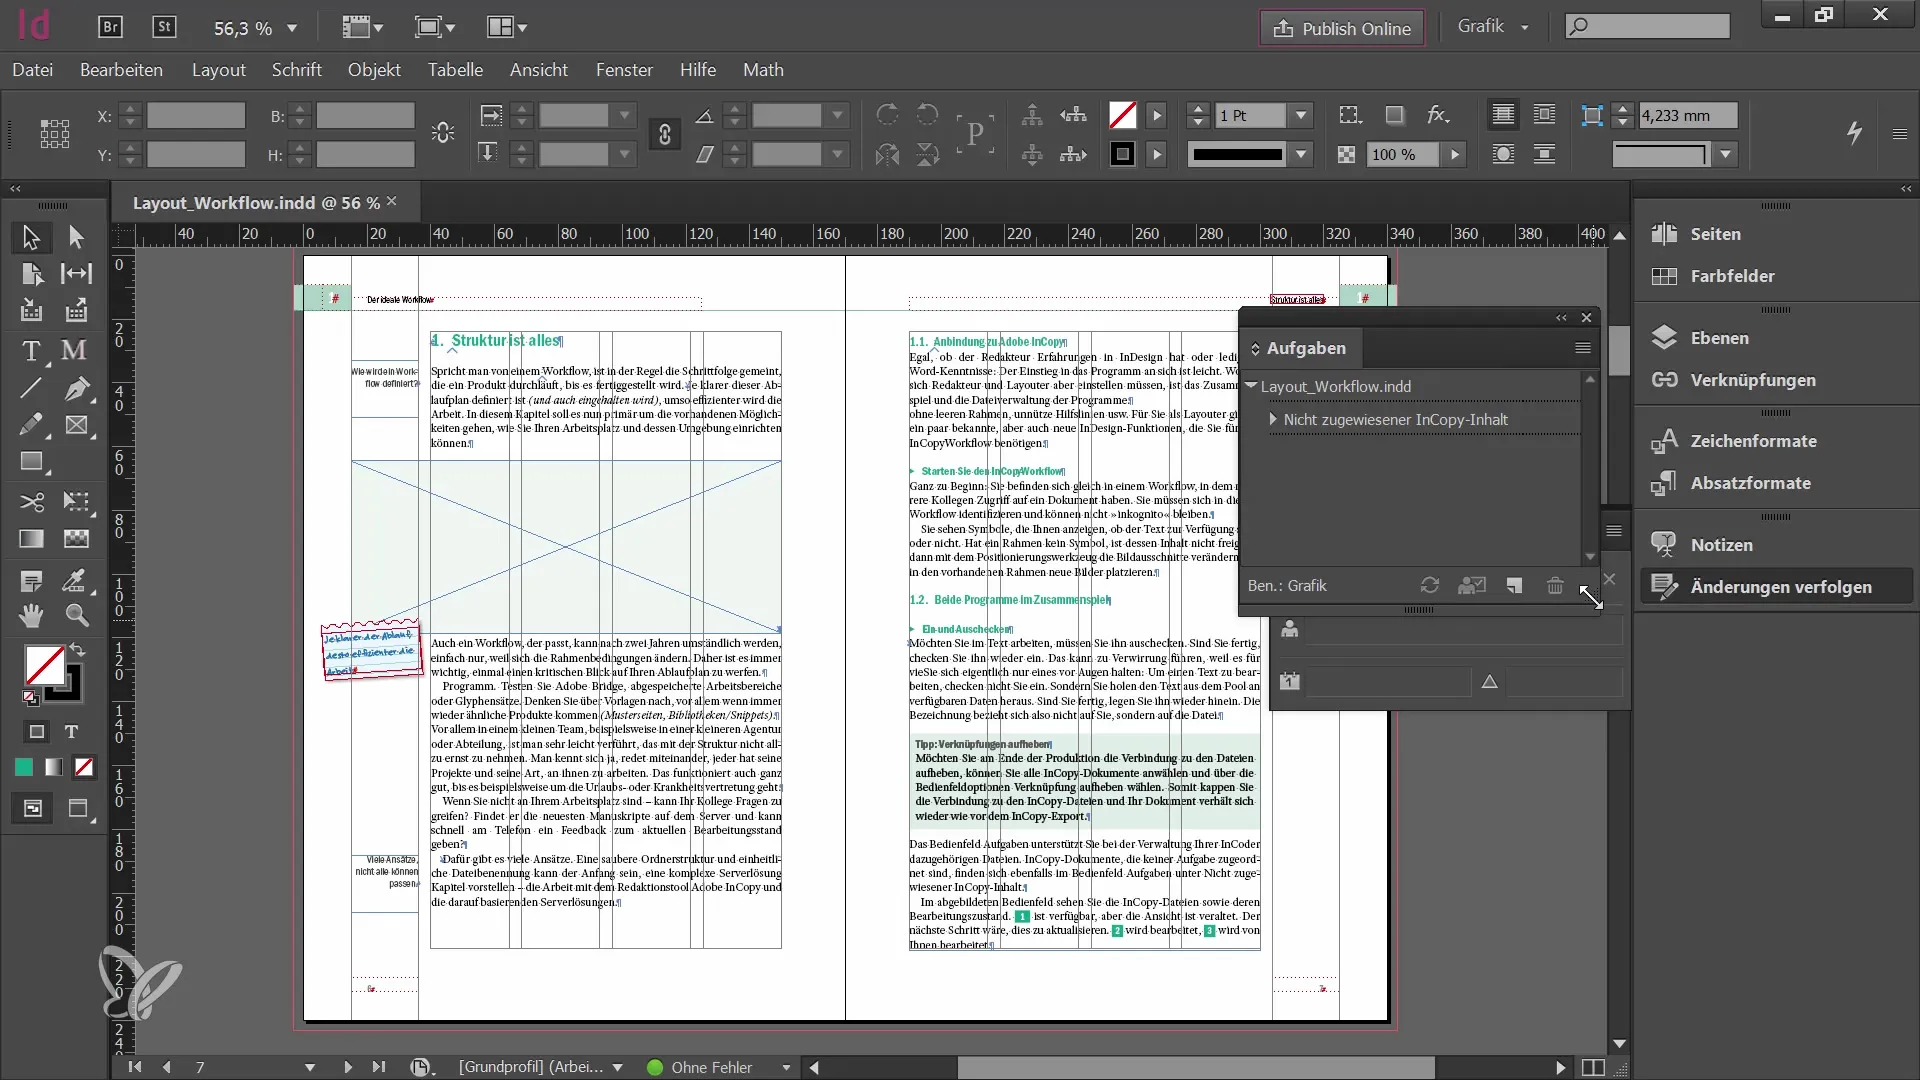Image resolution: width=1920 pixels, height=1080 pixels.
Task: Toggle split layout view button
Action: click(1594, 1068)
